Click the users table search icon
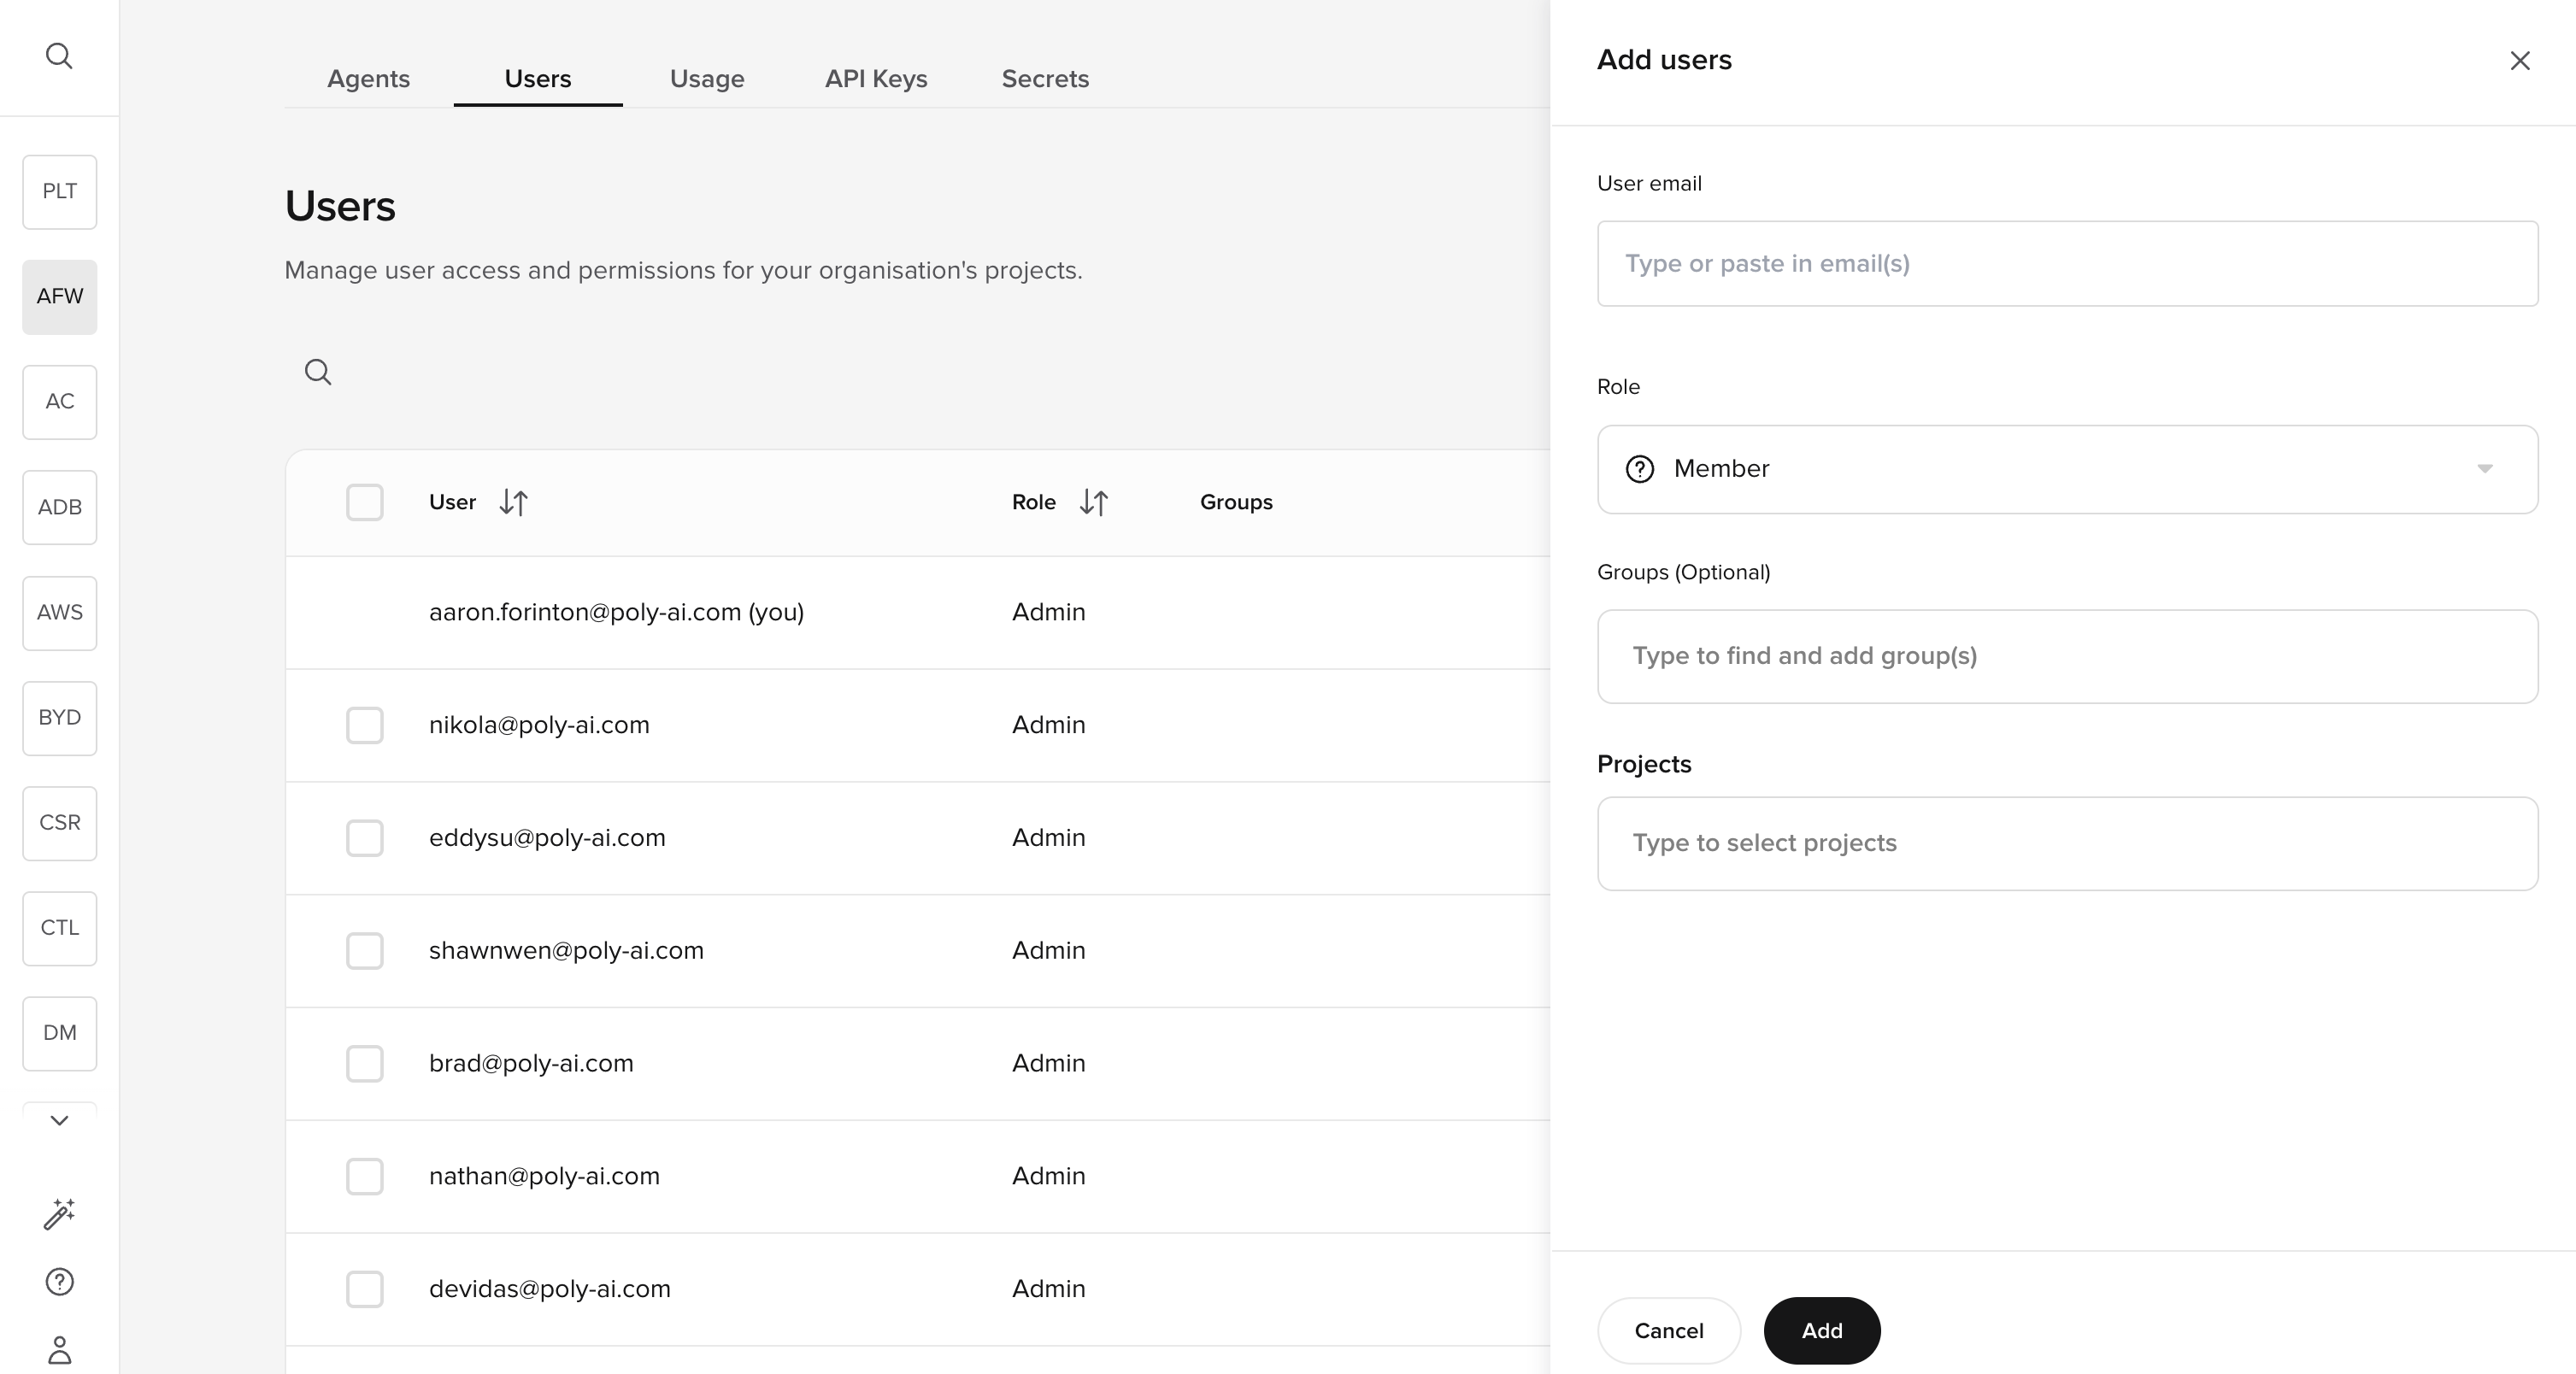Image resolution: width=2576 pixels, height=1374 pixels. point(318,372)
